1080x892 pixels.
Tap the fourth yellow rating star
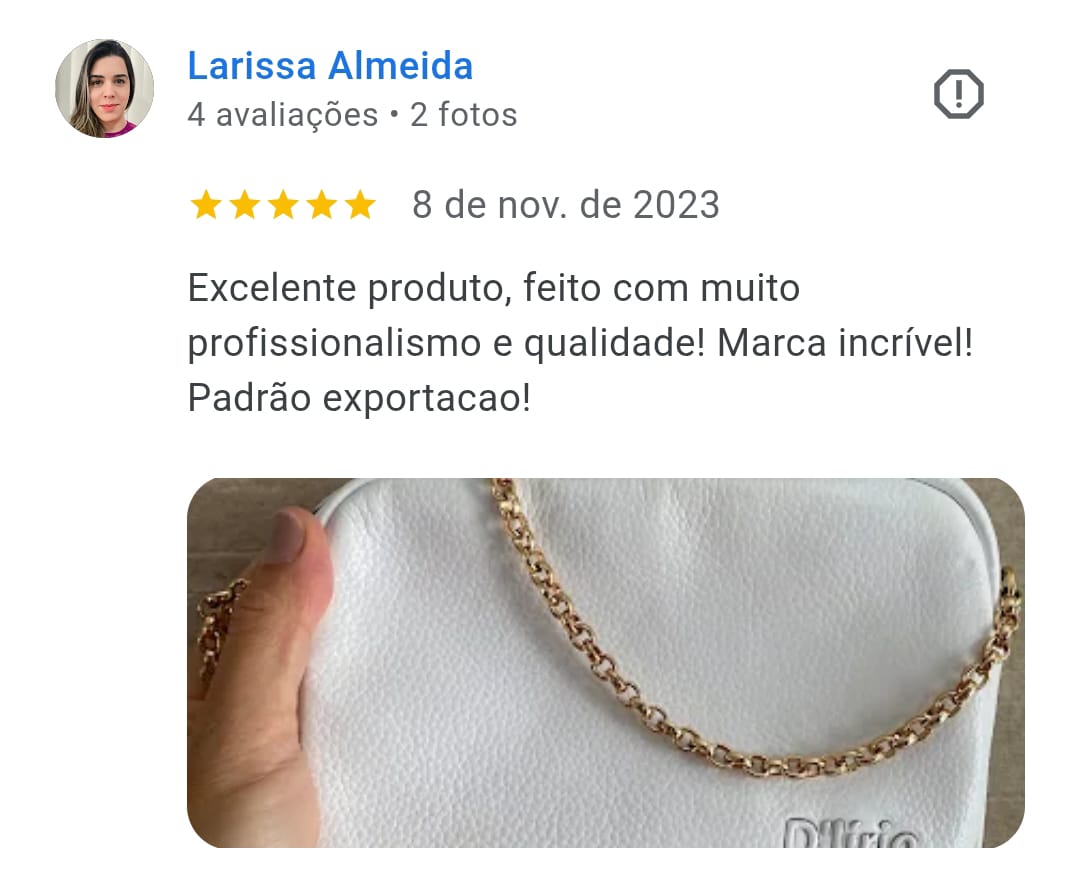pyautogui.click(x=322, y=205)
